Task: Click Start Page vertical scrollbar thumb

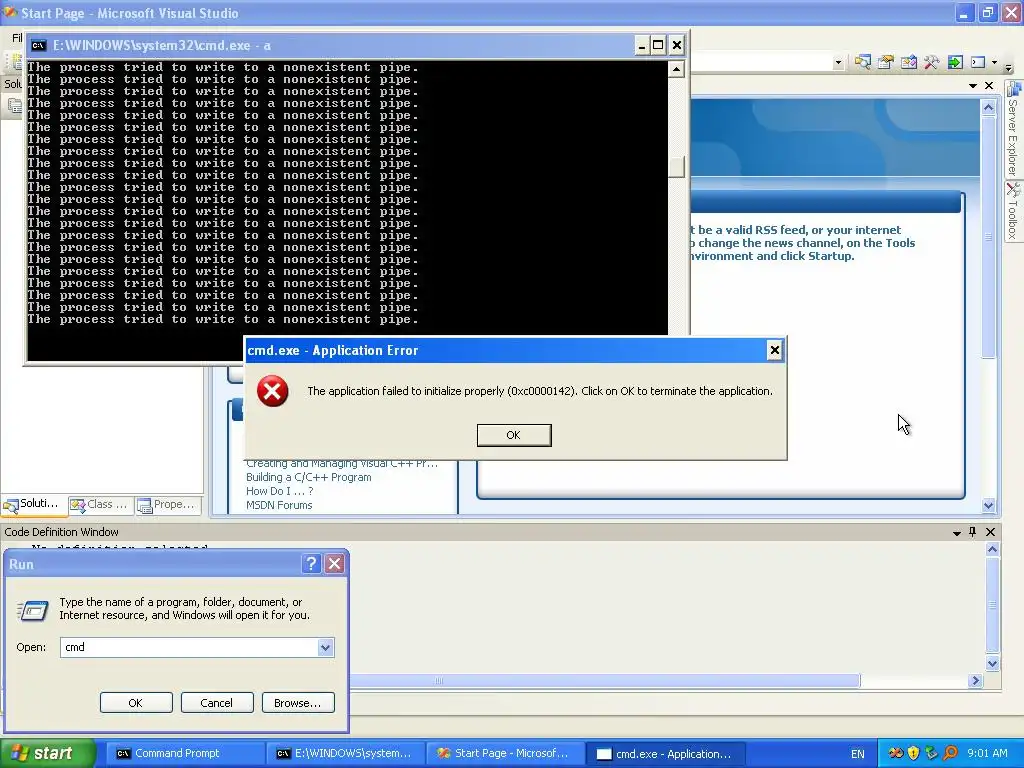Action: pos(988,236)
